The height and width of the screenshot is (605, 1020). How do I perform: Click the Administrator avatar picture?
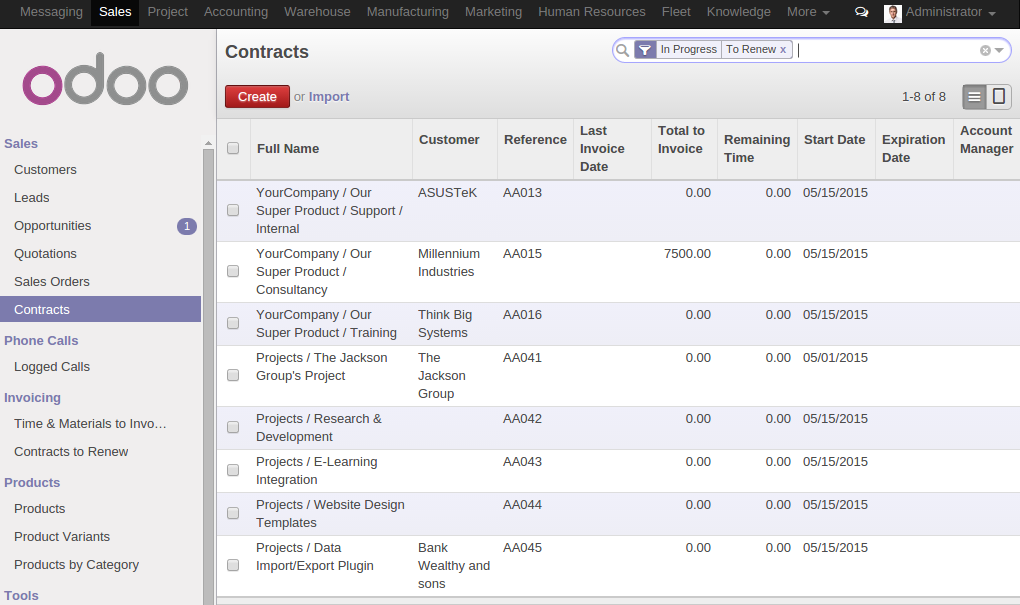892,13
